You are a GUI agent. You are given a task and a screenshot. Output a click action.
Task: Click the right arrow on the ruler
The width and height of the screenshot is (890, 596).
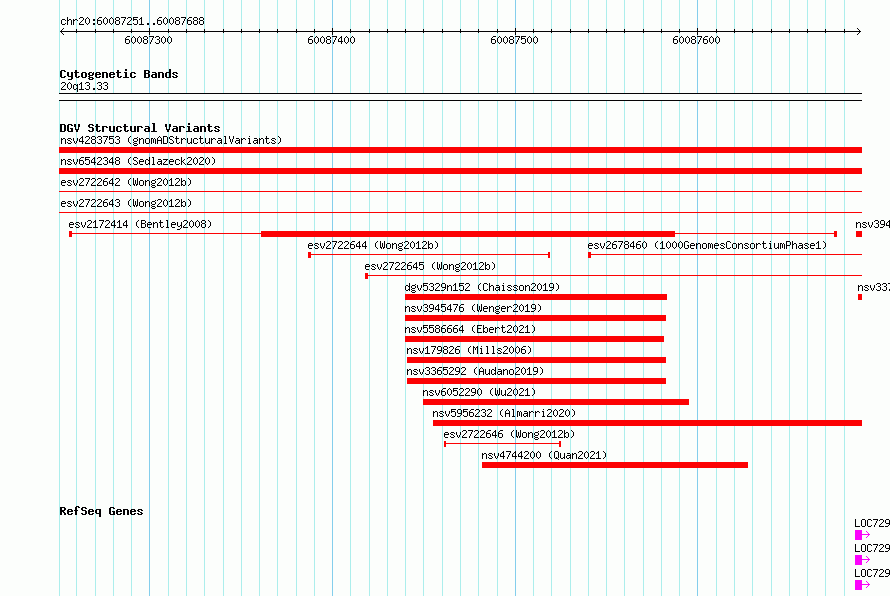[x=858, y=31]
